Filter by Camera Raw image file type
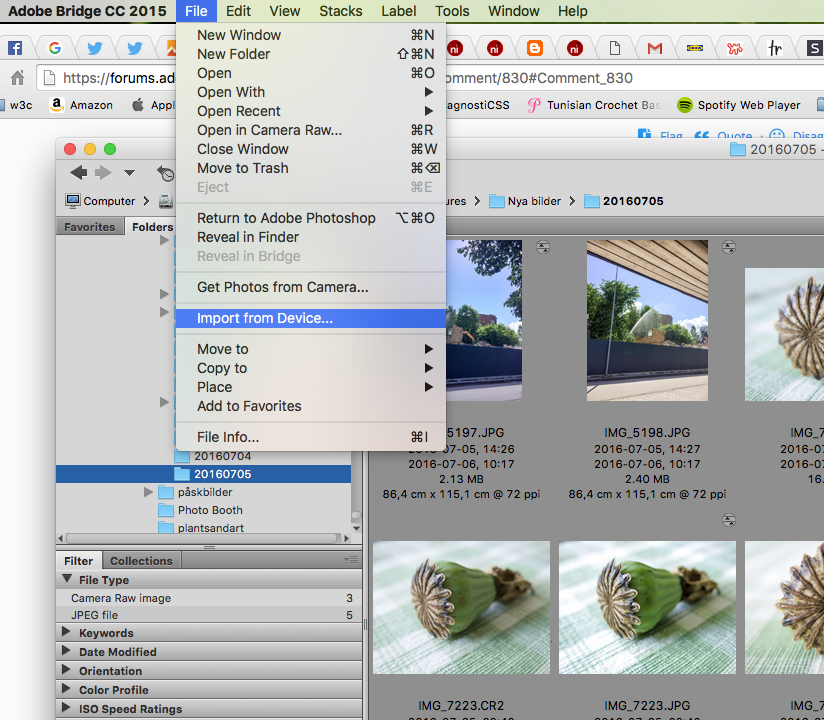Screen dimensions: 824x720 point(120,598)
